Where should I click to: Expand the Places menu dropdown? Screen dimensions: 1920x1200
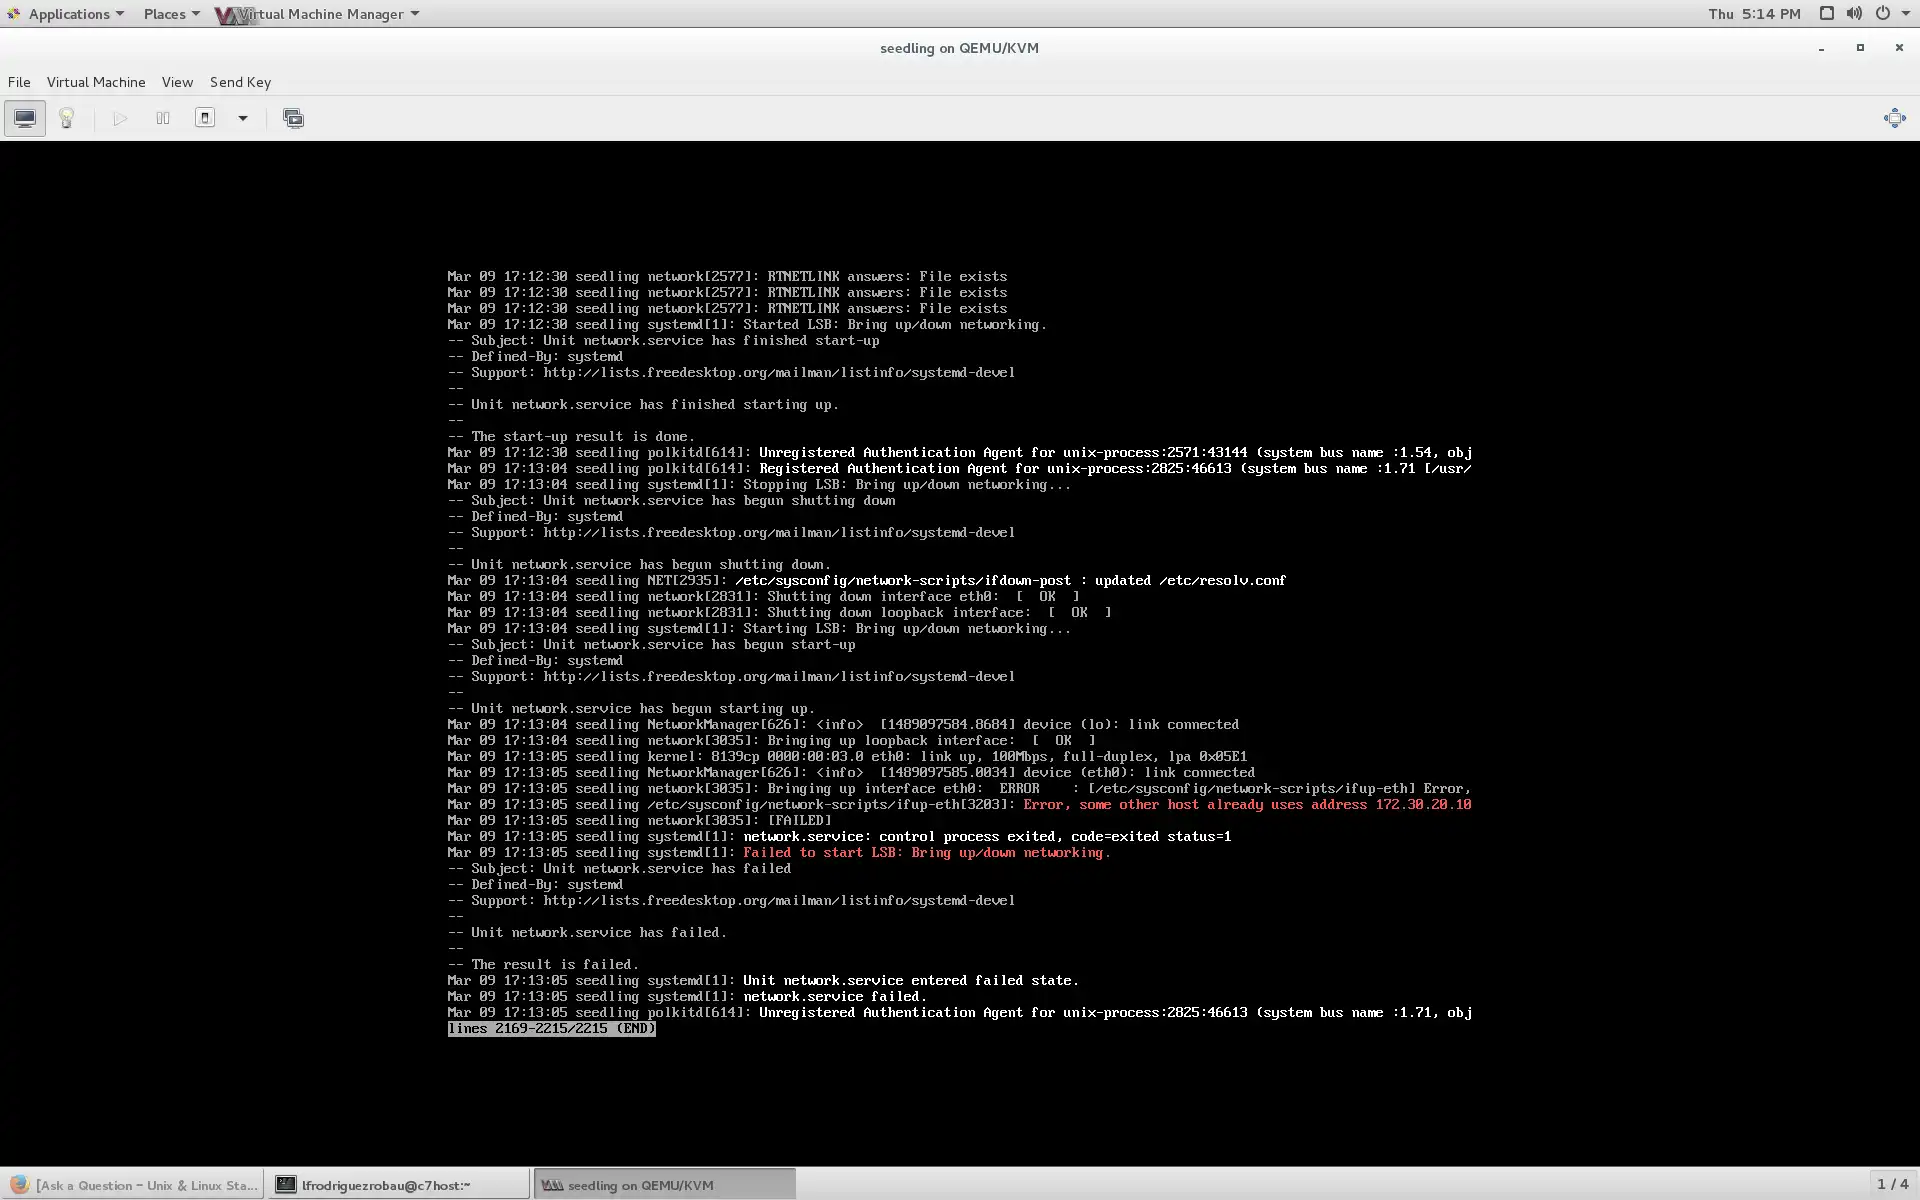click(x=171, y=14)
